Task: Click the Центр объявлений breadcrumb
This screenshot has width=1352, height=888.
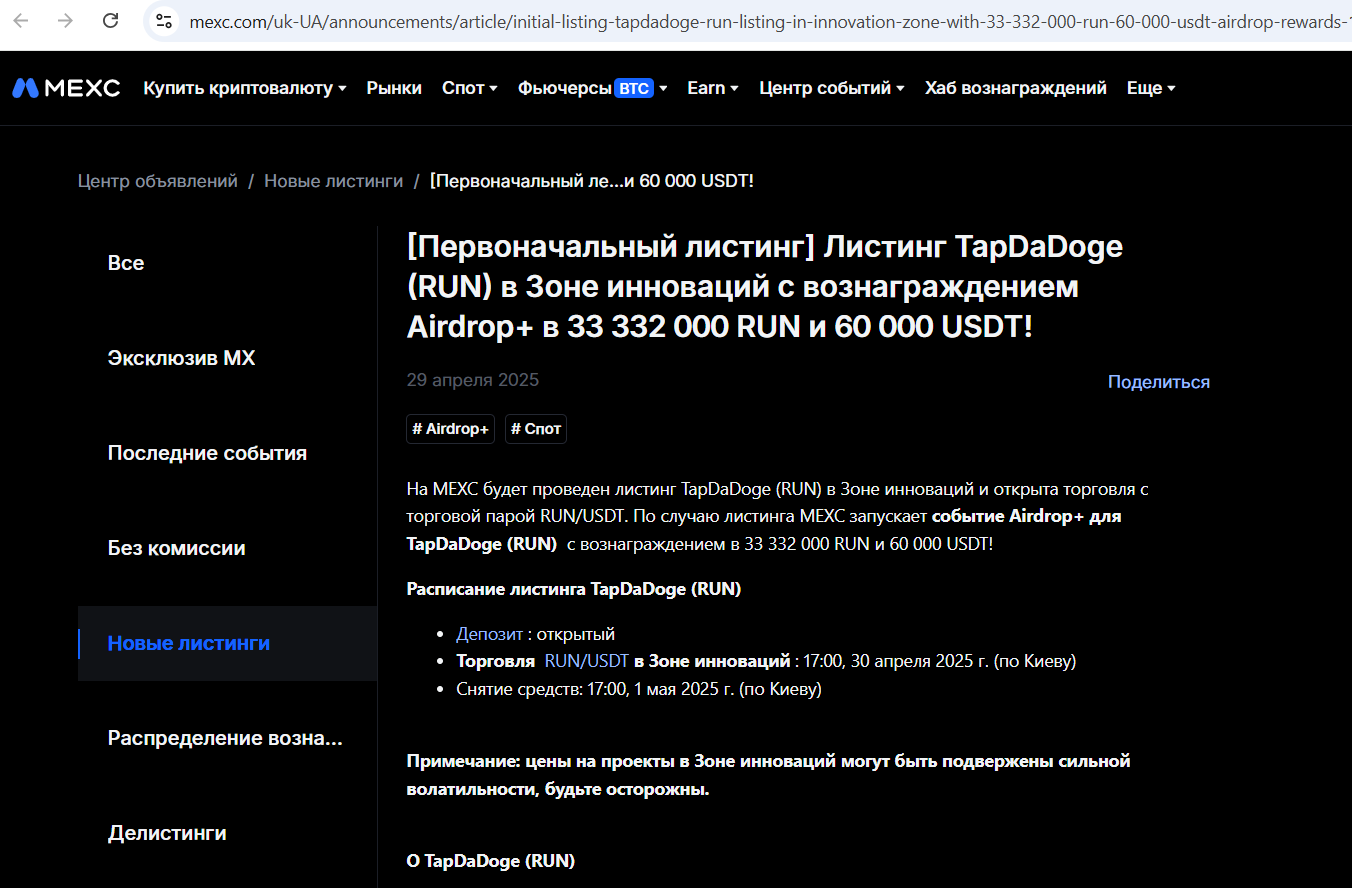Action: [x=158, y=181]
